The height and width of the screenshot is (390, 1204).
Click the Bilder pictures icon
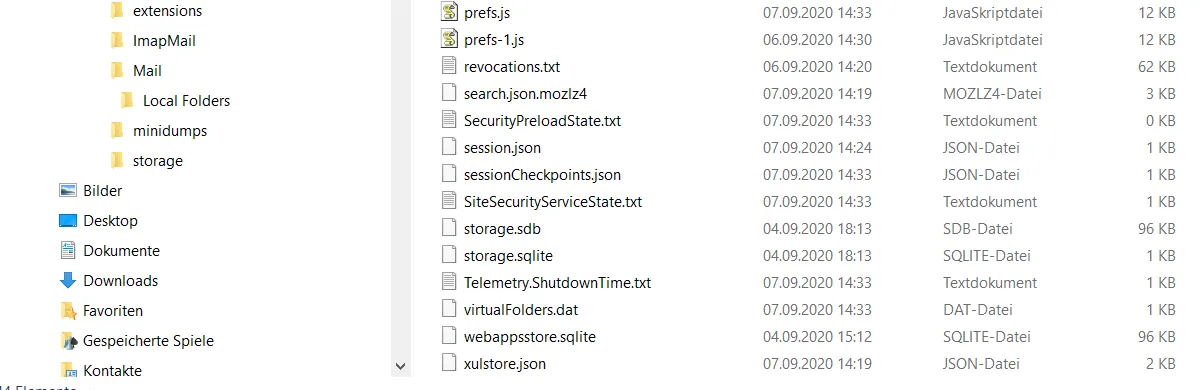click(68, 191)
